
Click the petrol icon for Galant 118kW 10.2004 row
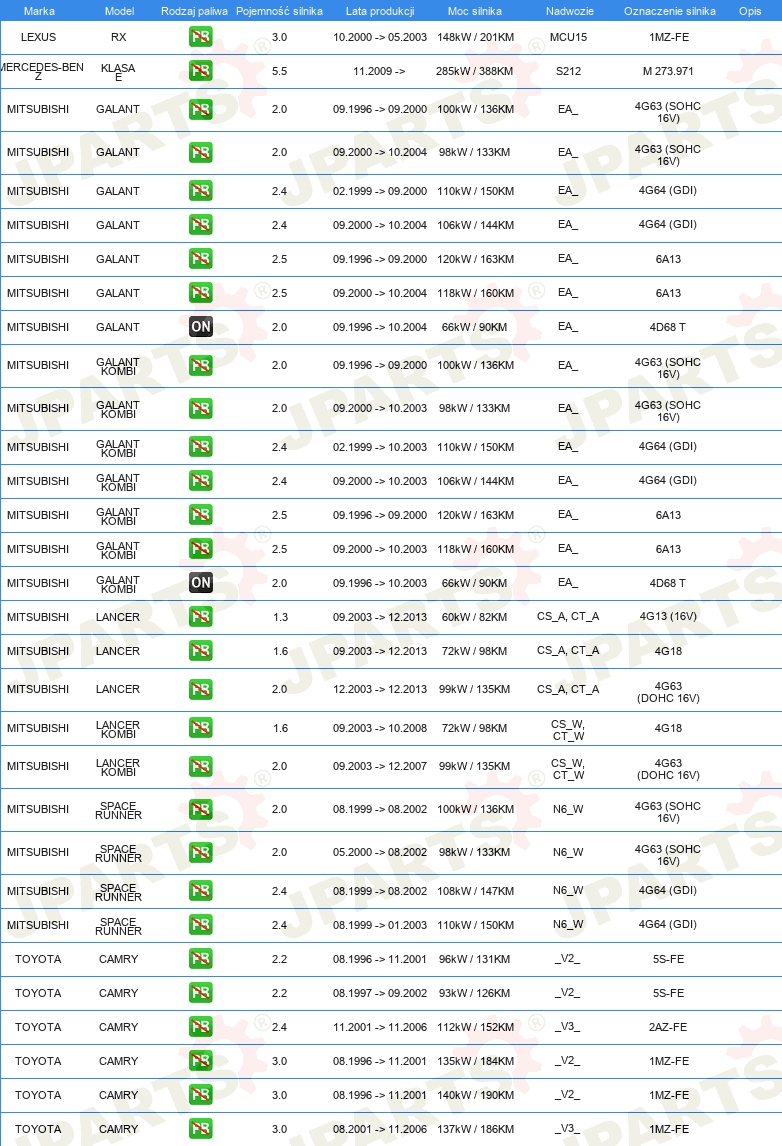[200, 293]
